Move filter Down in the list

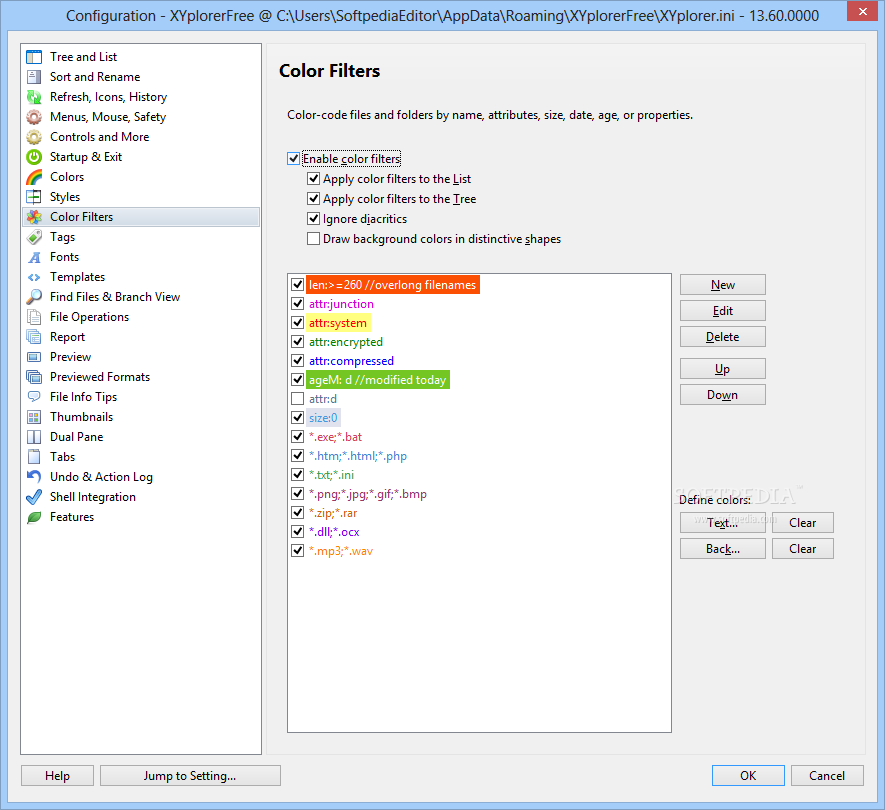tap(722, 395)
